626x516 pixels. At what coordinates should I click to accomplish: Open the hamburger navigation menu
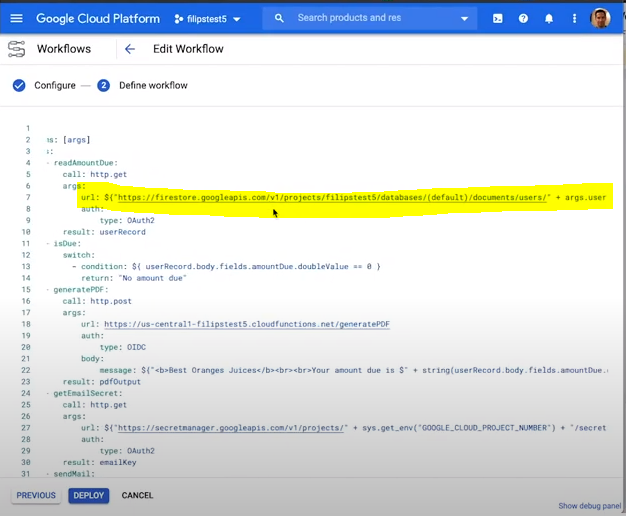(16, 18)
